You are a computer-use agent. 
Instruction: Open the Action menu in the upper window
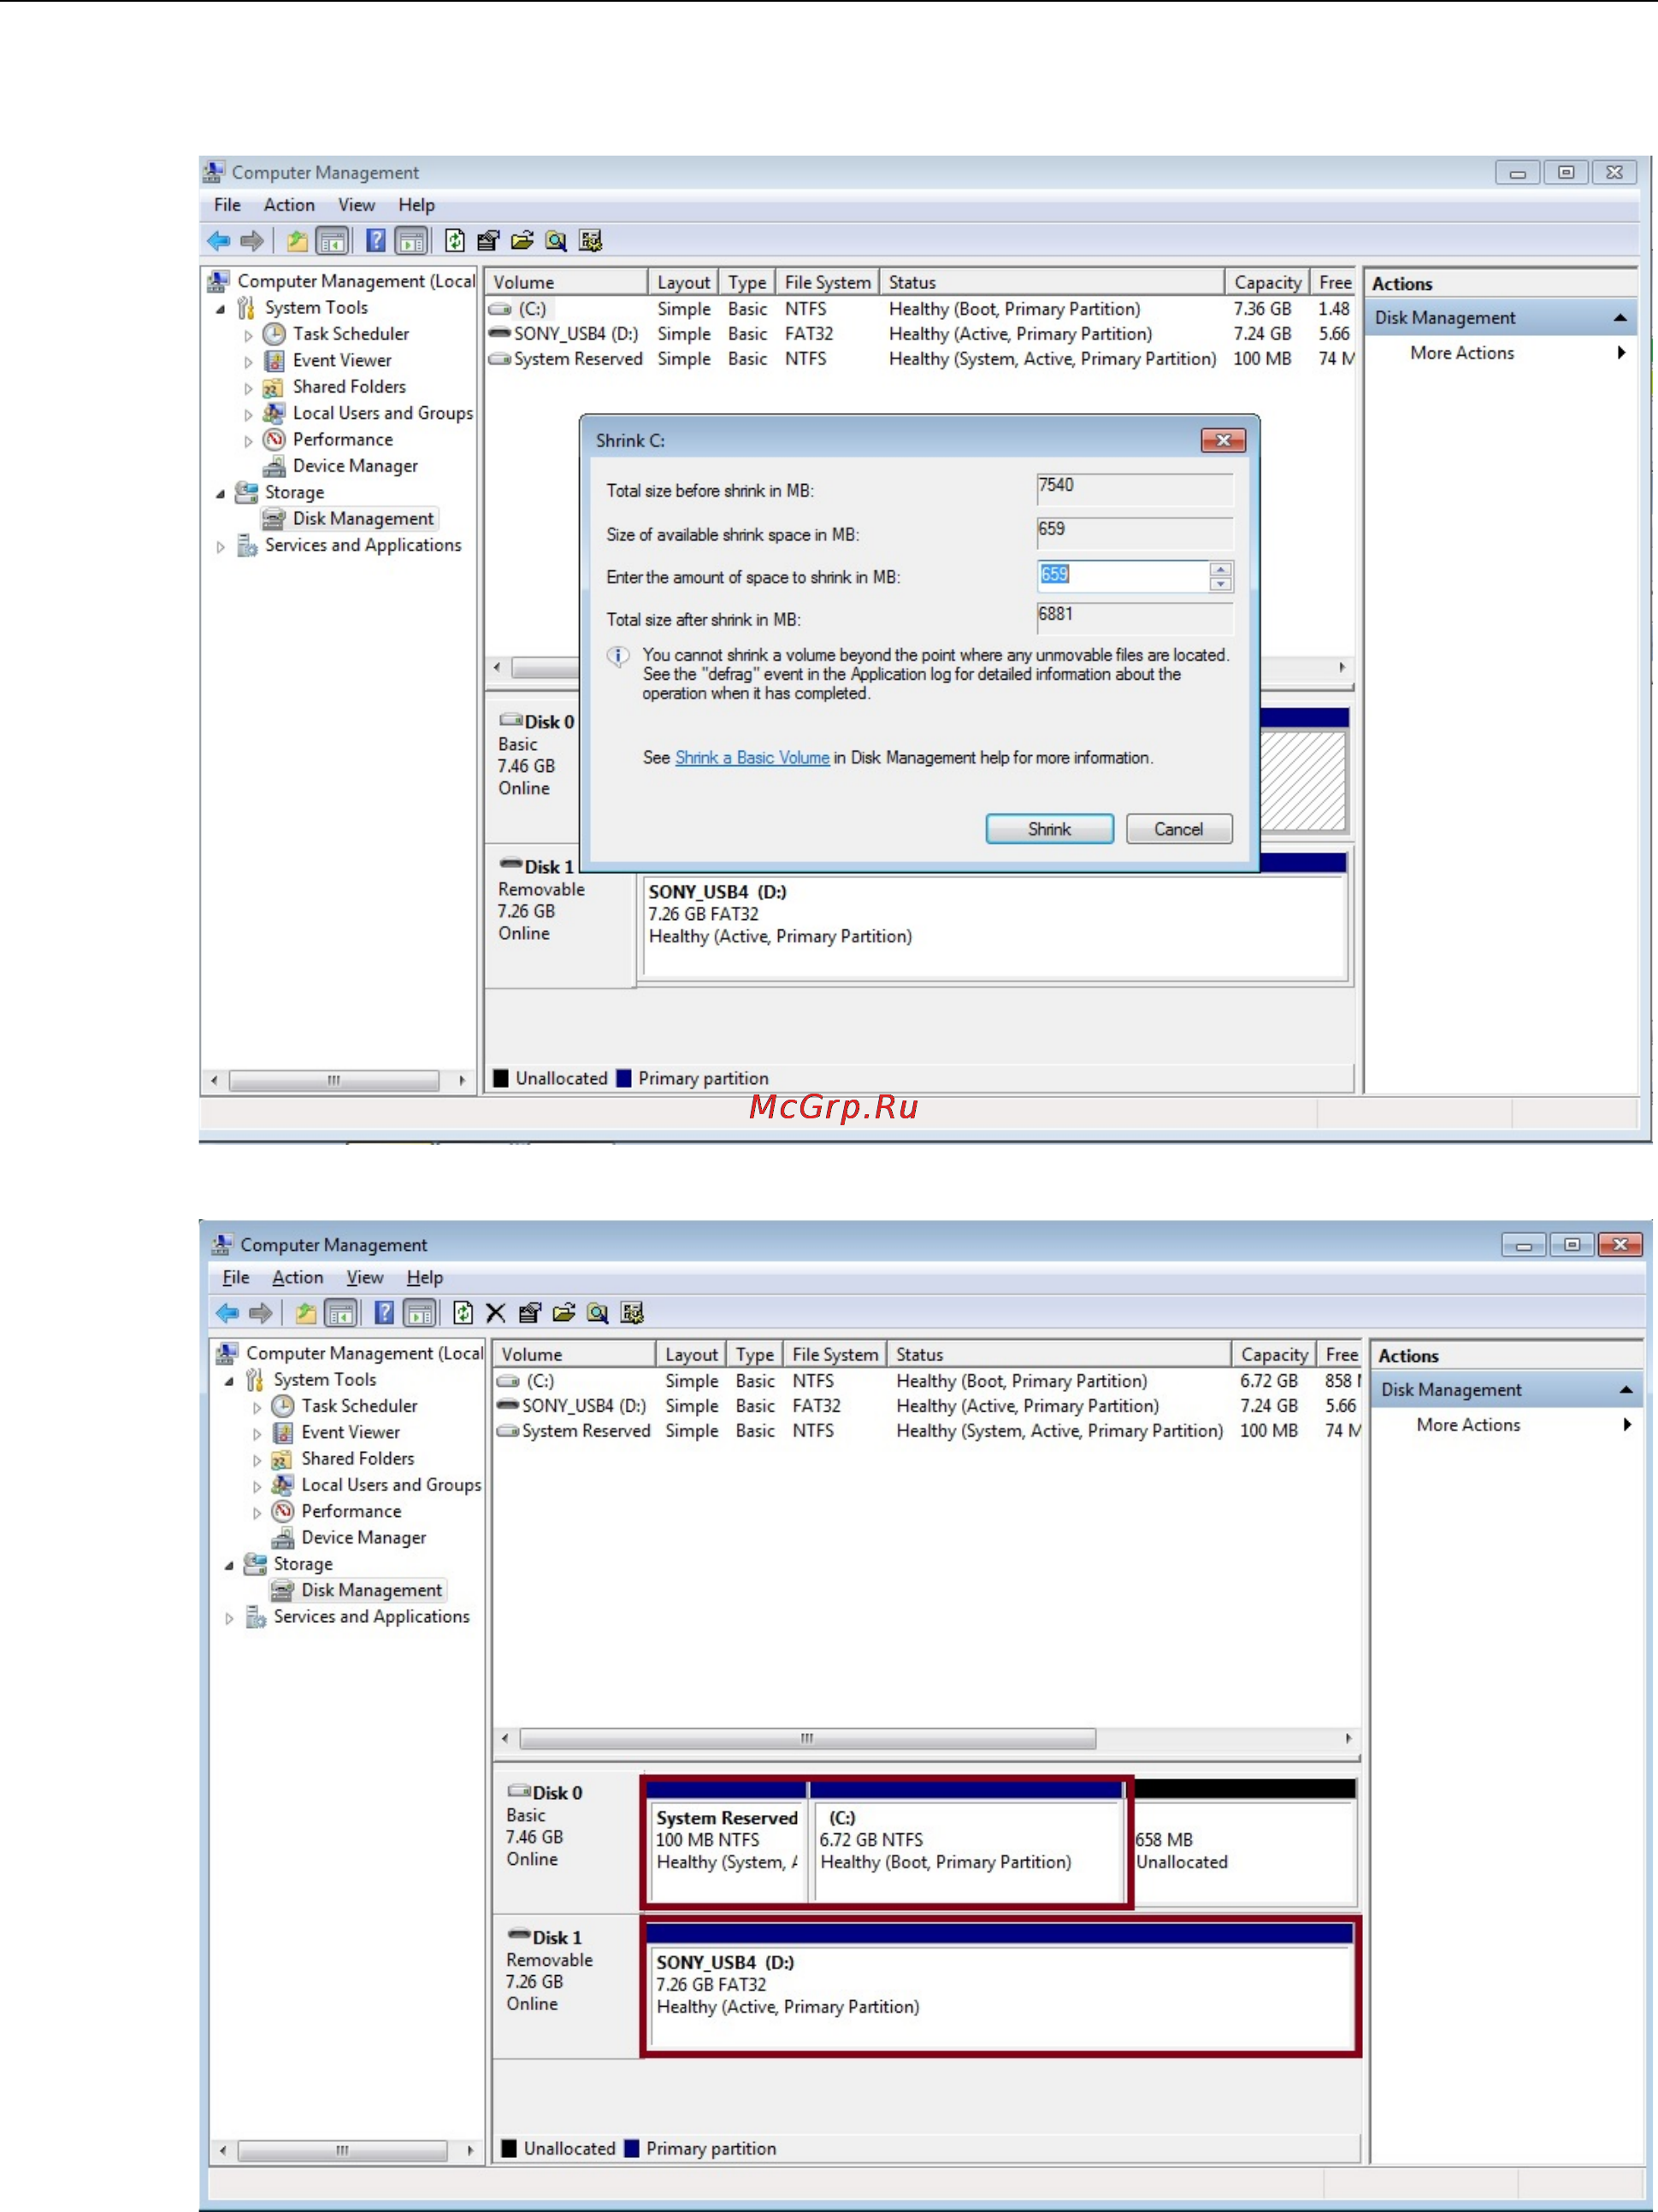(289, 205)
